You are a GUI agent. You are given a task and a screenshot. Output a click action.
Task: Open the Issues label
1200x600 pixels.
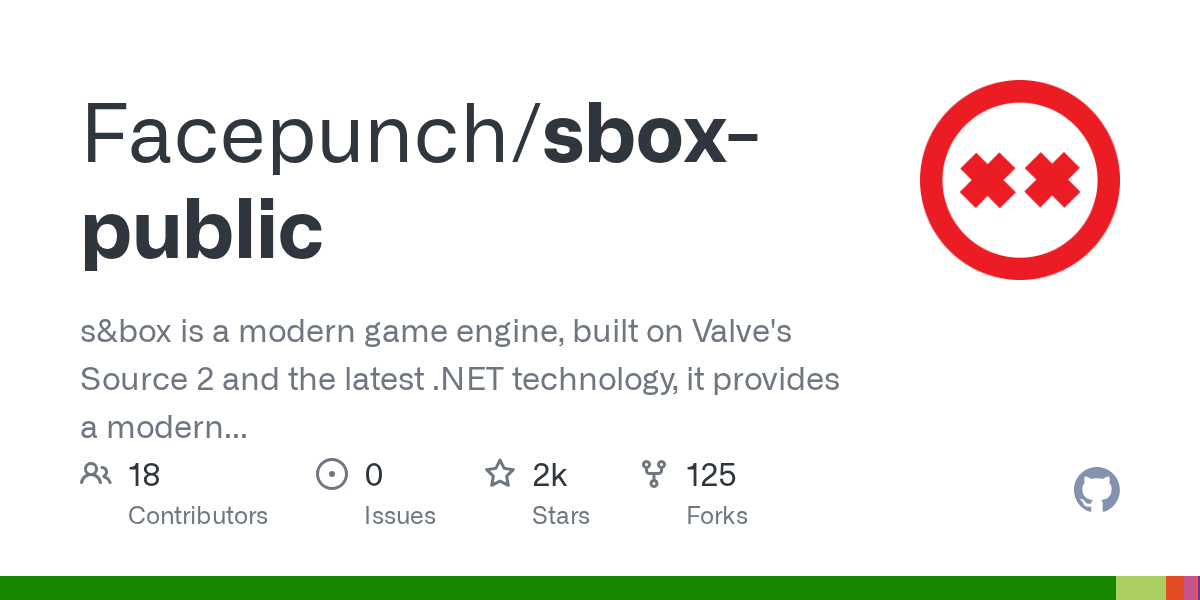click(400, 516)
